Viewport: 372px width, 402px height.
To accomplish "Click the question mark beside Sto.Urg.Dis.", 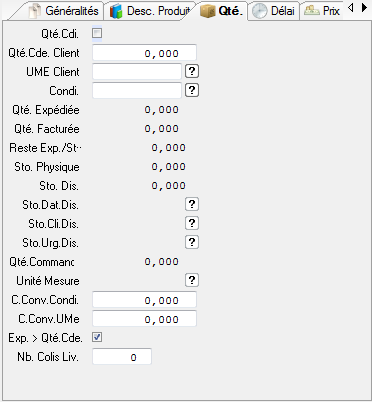I will point(192,242).
